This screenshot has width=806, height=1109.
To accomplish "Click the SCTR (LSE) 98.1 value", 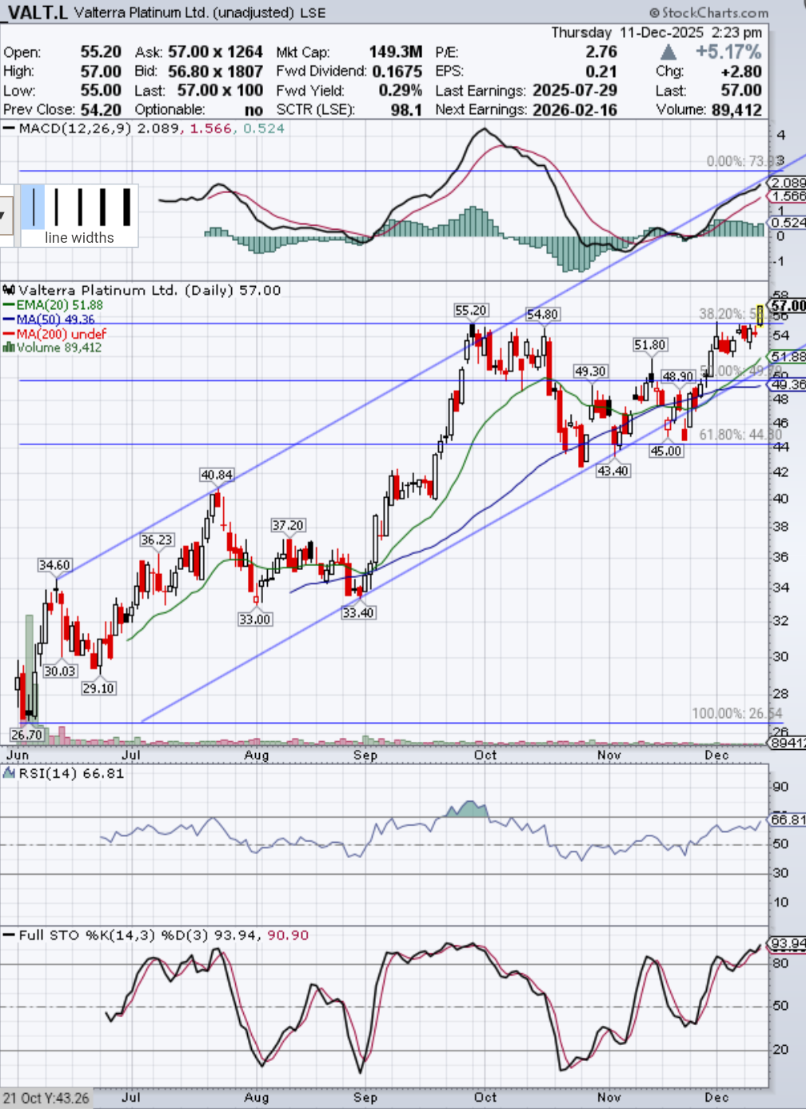I will (406, 110).
